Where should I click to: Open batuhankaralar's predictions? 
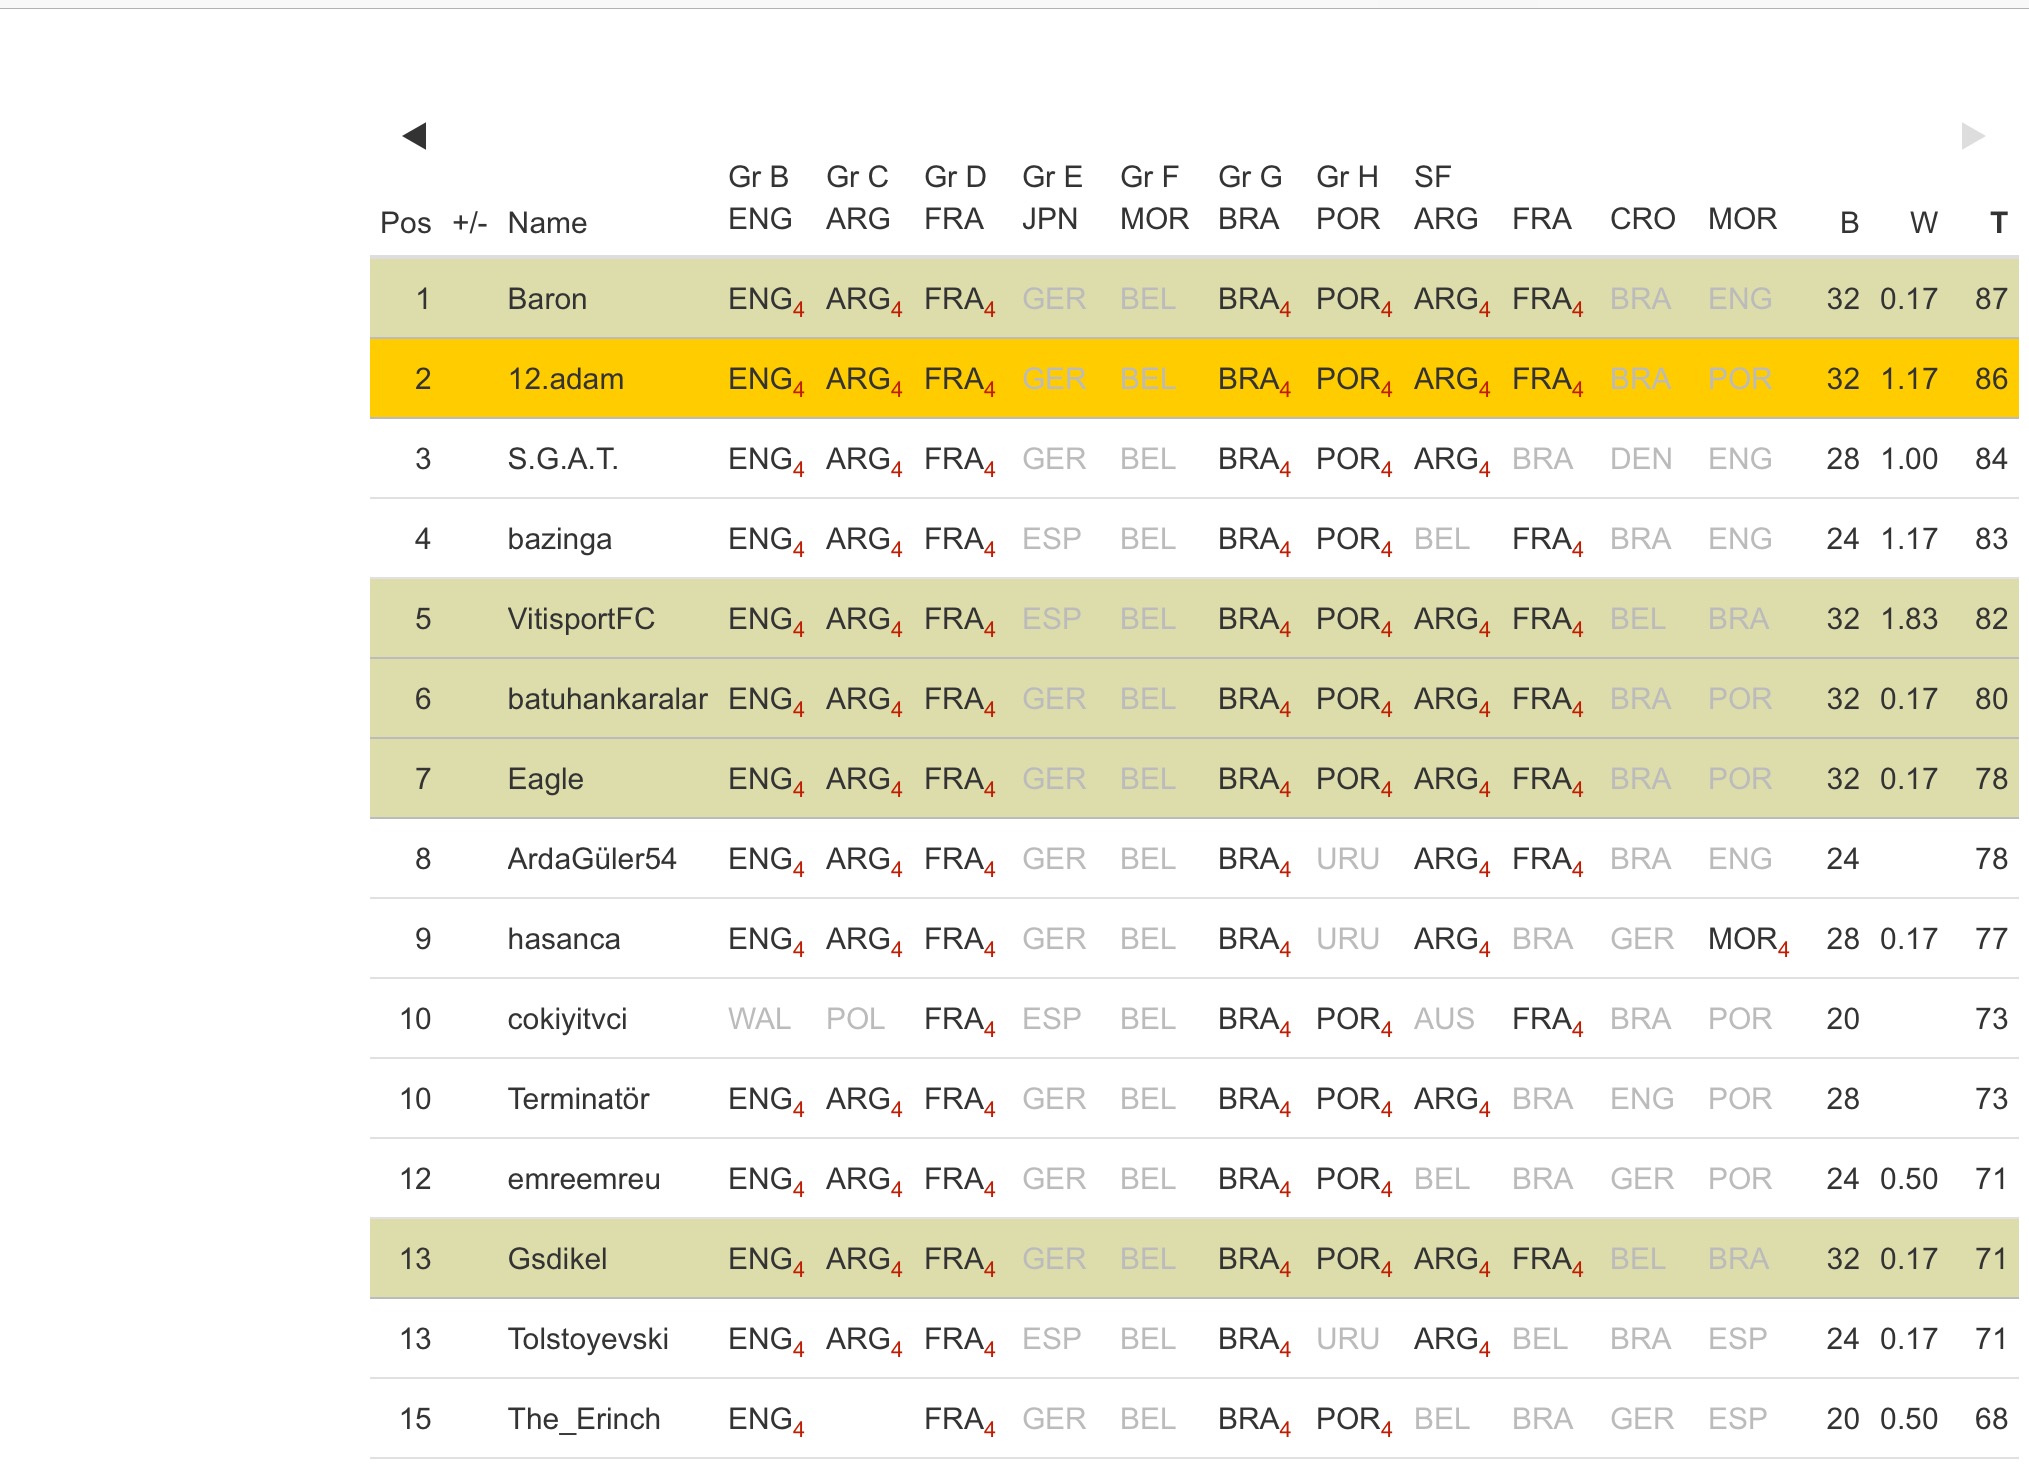607,699
